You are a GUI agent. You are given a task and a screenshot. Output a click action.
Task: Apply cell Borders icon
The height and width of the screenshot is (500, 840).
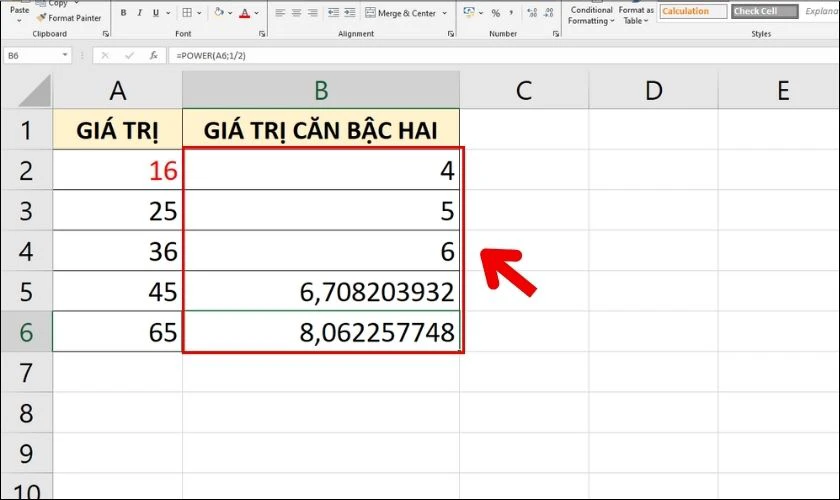coord(187,12)
